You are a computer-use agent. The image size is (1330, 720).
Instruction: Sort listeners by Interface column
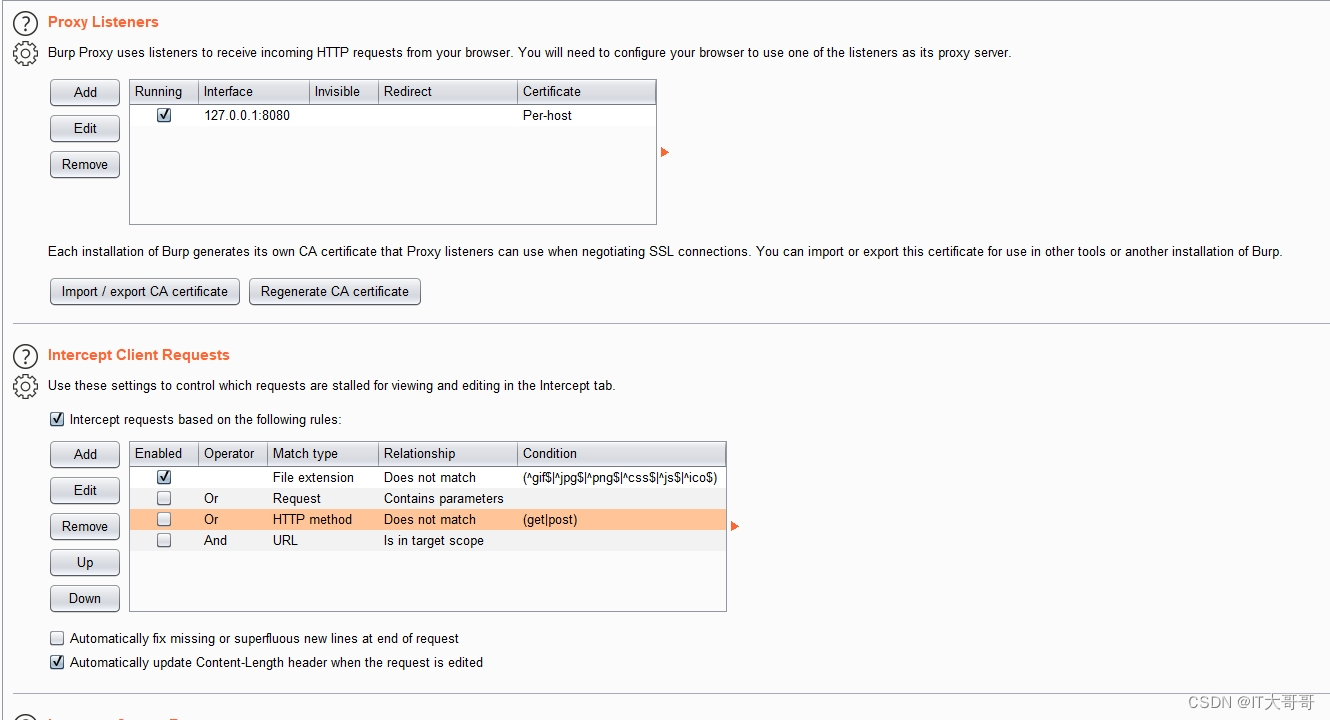tap(254, 91)
